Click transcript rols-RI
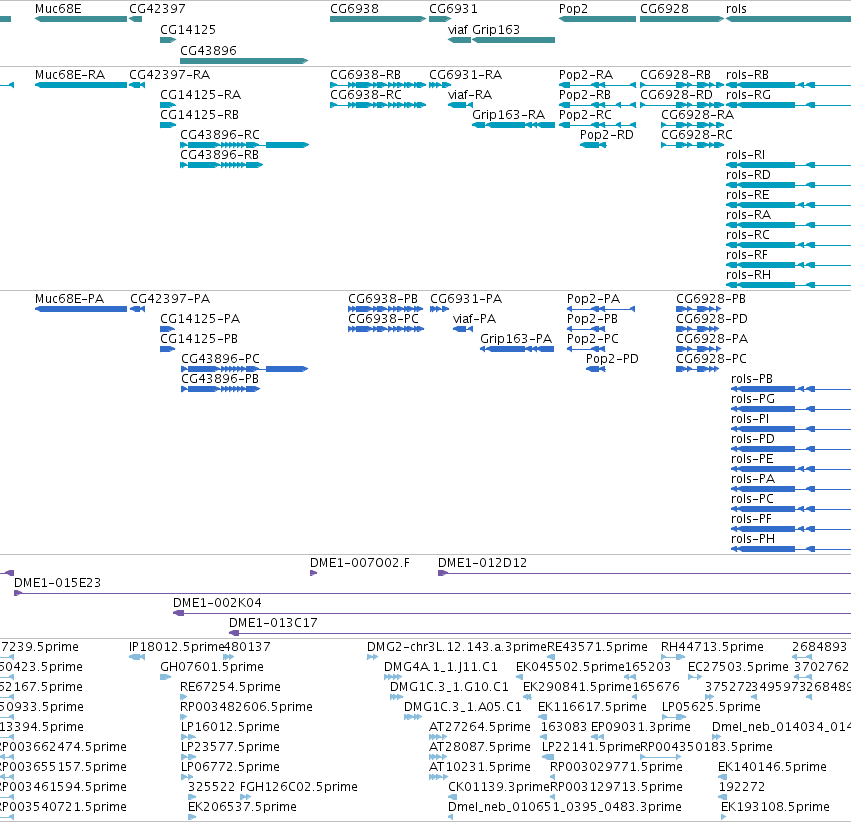 (x=746, y=155)
